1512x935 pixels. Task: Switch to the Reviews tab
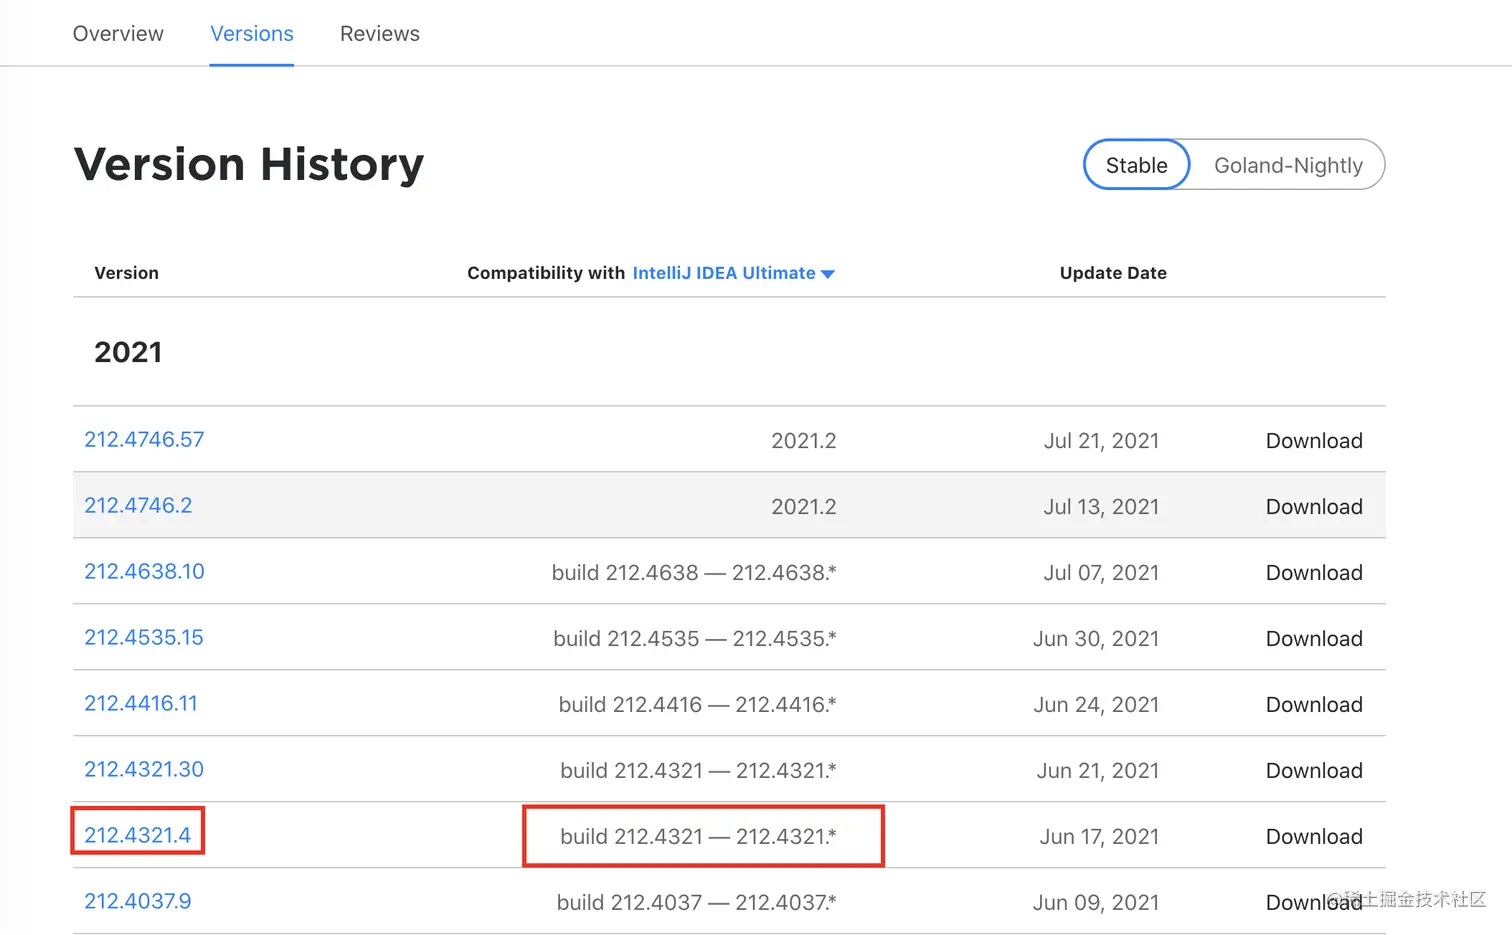click(379, 34)
